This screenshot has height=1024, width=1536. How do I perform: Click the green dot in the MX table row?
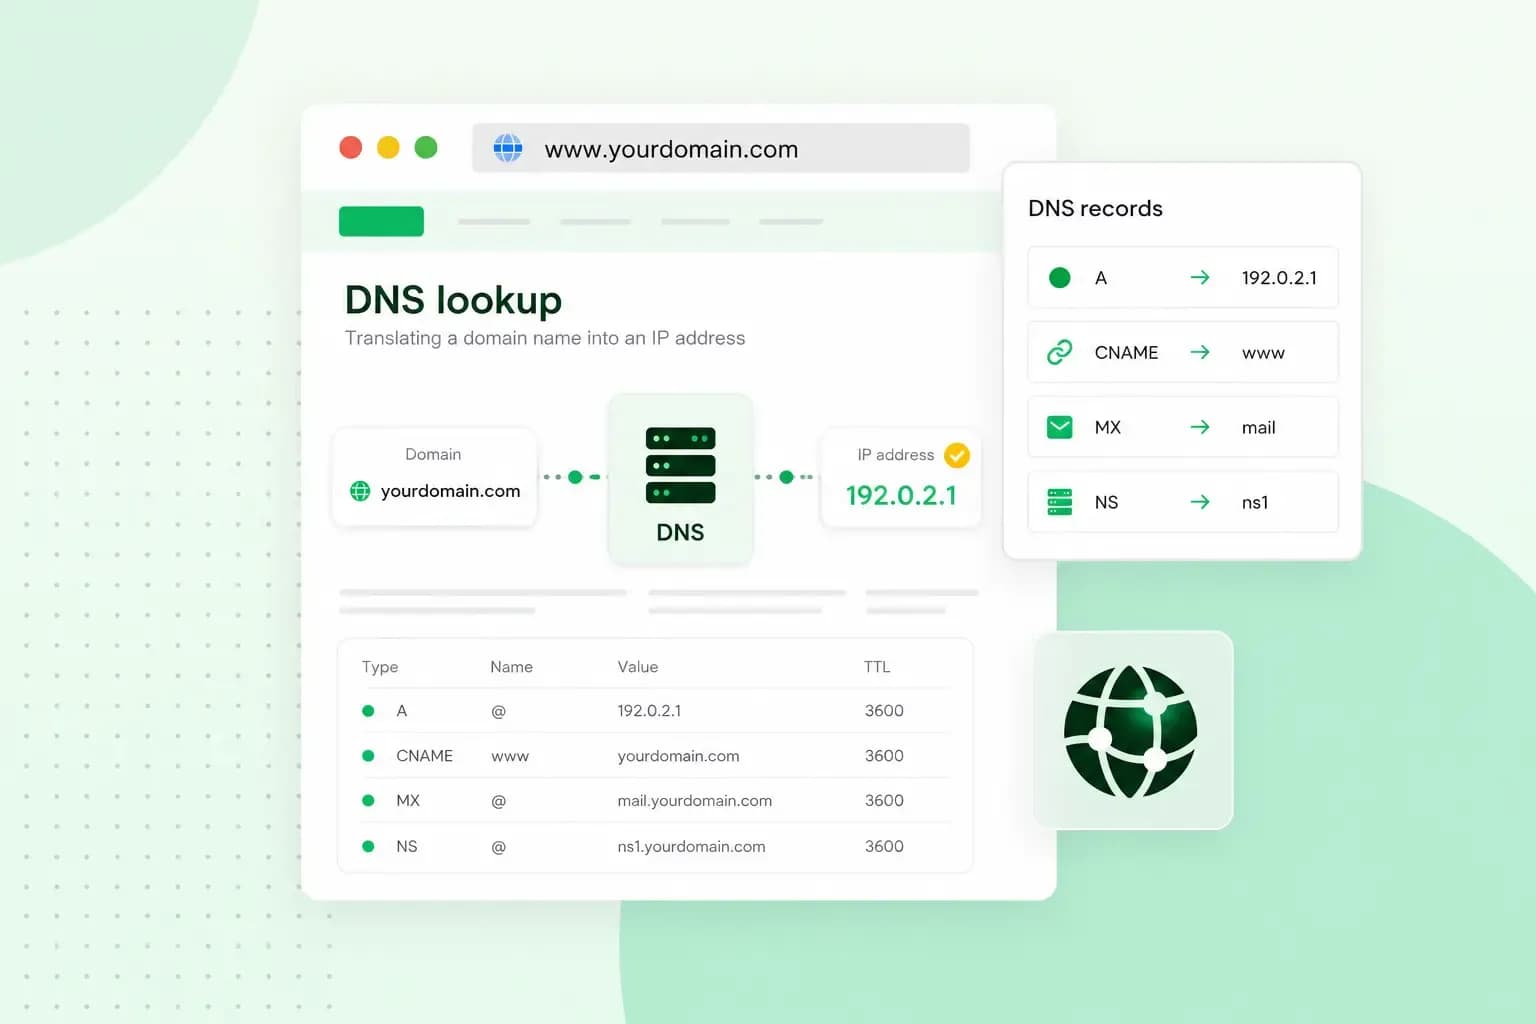(x=368, y=801)
